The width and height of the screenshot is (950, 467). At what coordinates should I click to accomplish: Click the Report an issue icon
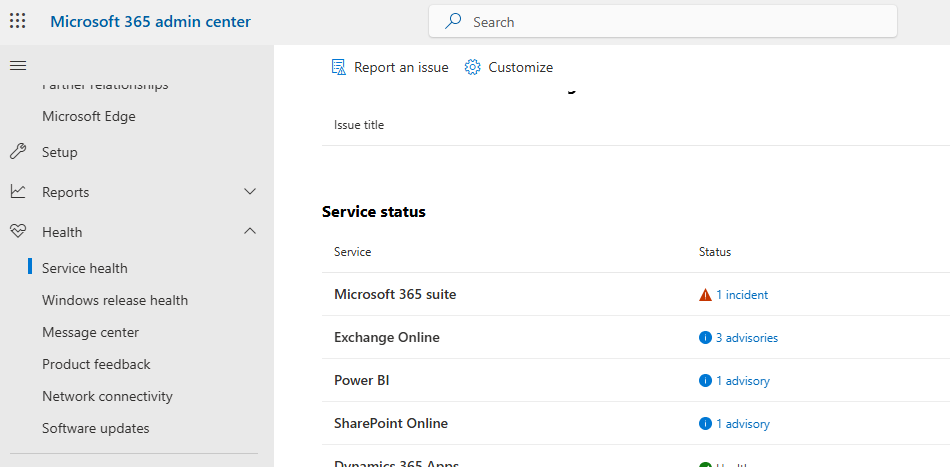pyautogui.click(x=338, y=67)
